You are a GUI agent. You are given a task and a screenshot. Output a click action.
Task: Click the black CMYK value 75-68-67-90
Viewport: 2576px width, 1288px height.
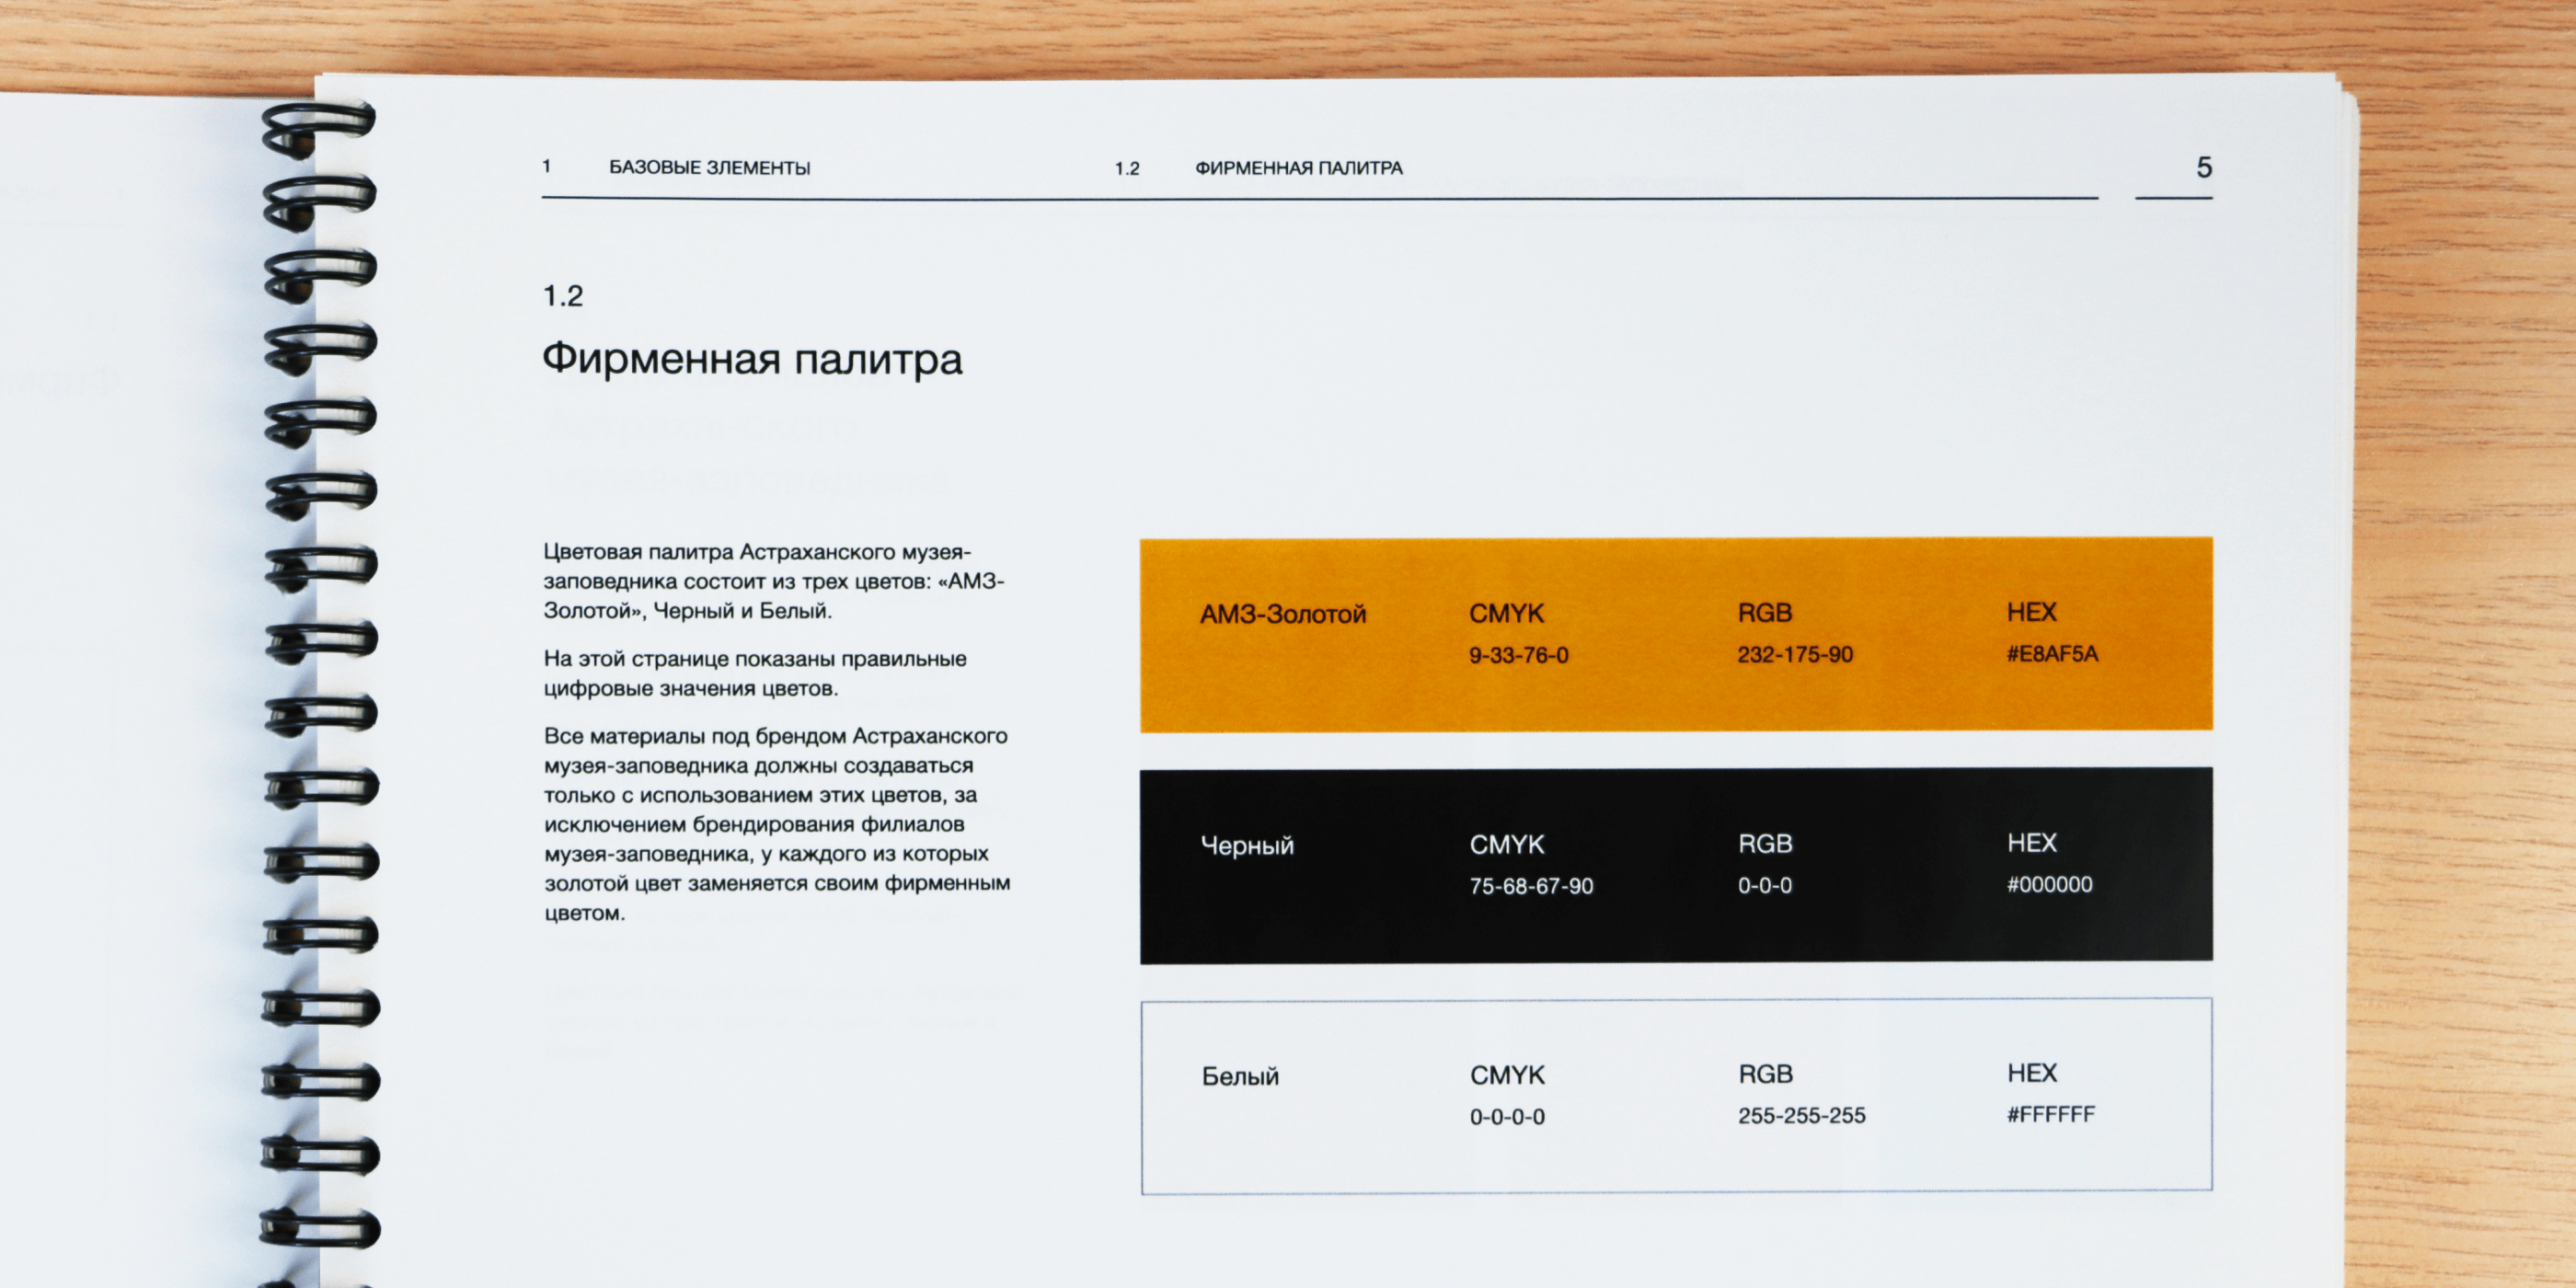(1530, 886)
